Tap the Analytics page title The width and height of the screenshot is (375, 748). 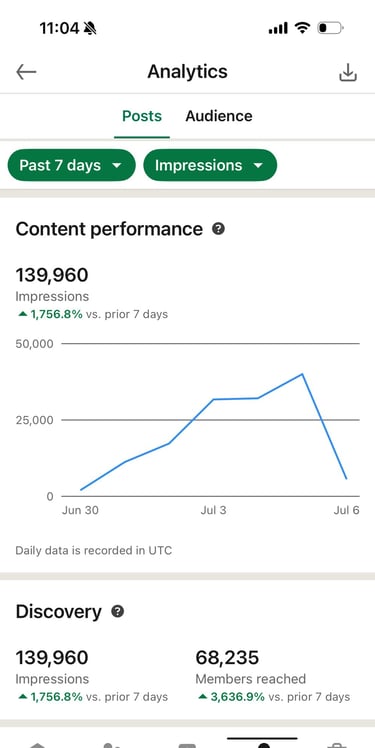click(188, 72)
